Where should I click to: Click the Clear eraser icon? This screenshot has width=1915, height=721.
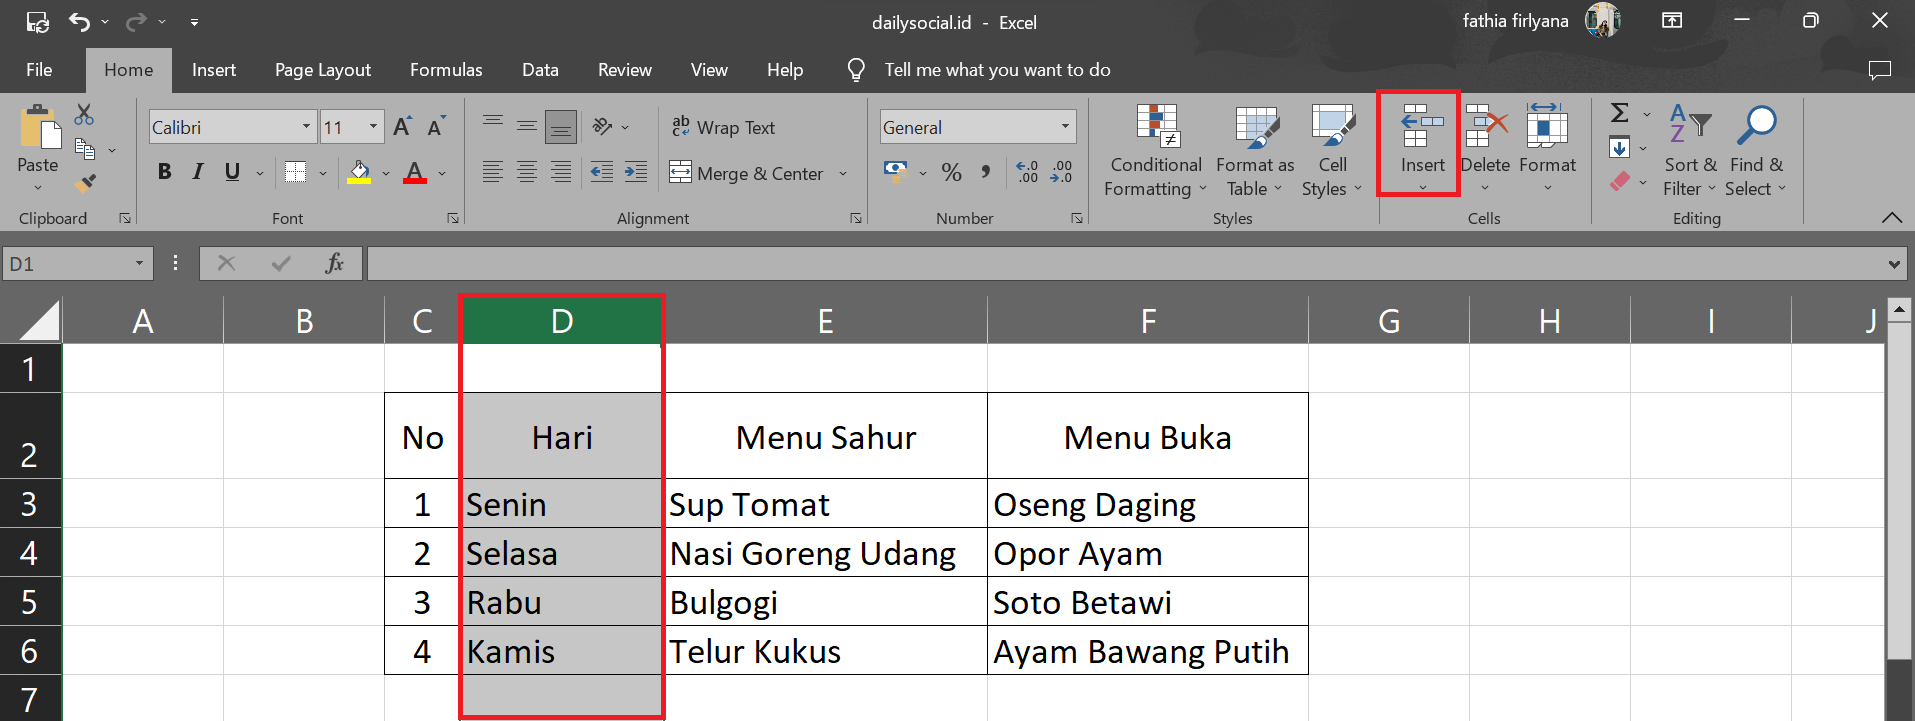[x=1620, y=182]
